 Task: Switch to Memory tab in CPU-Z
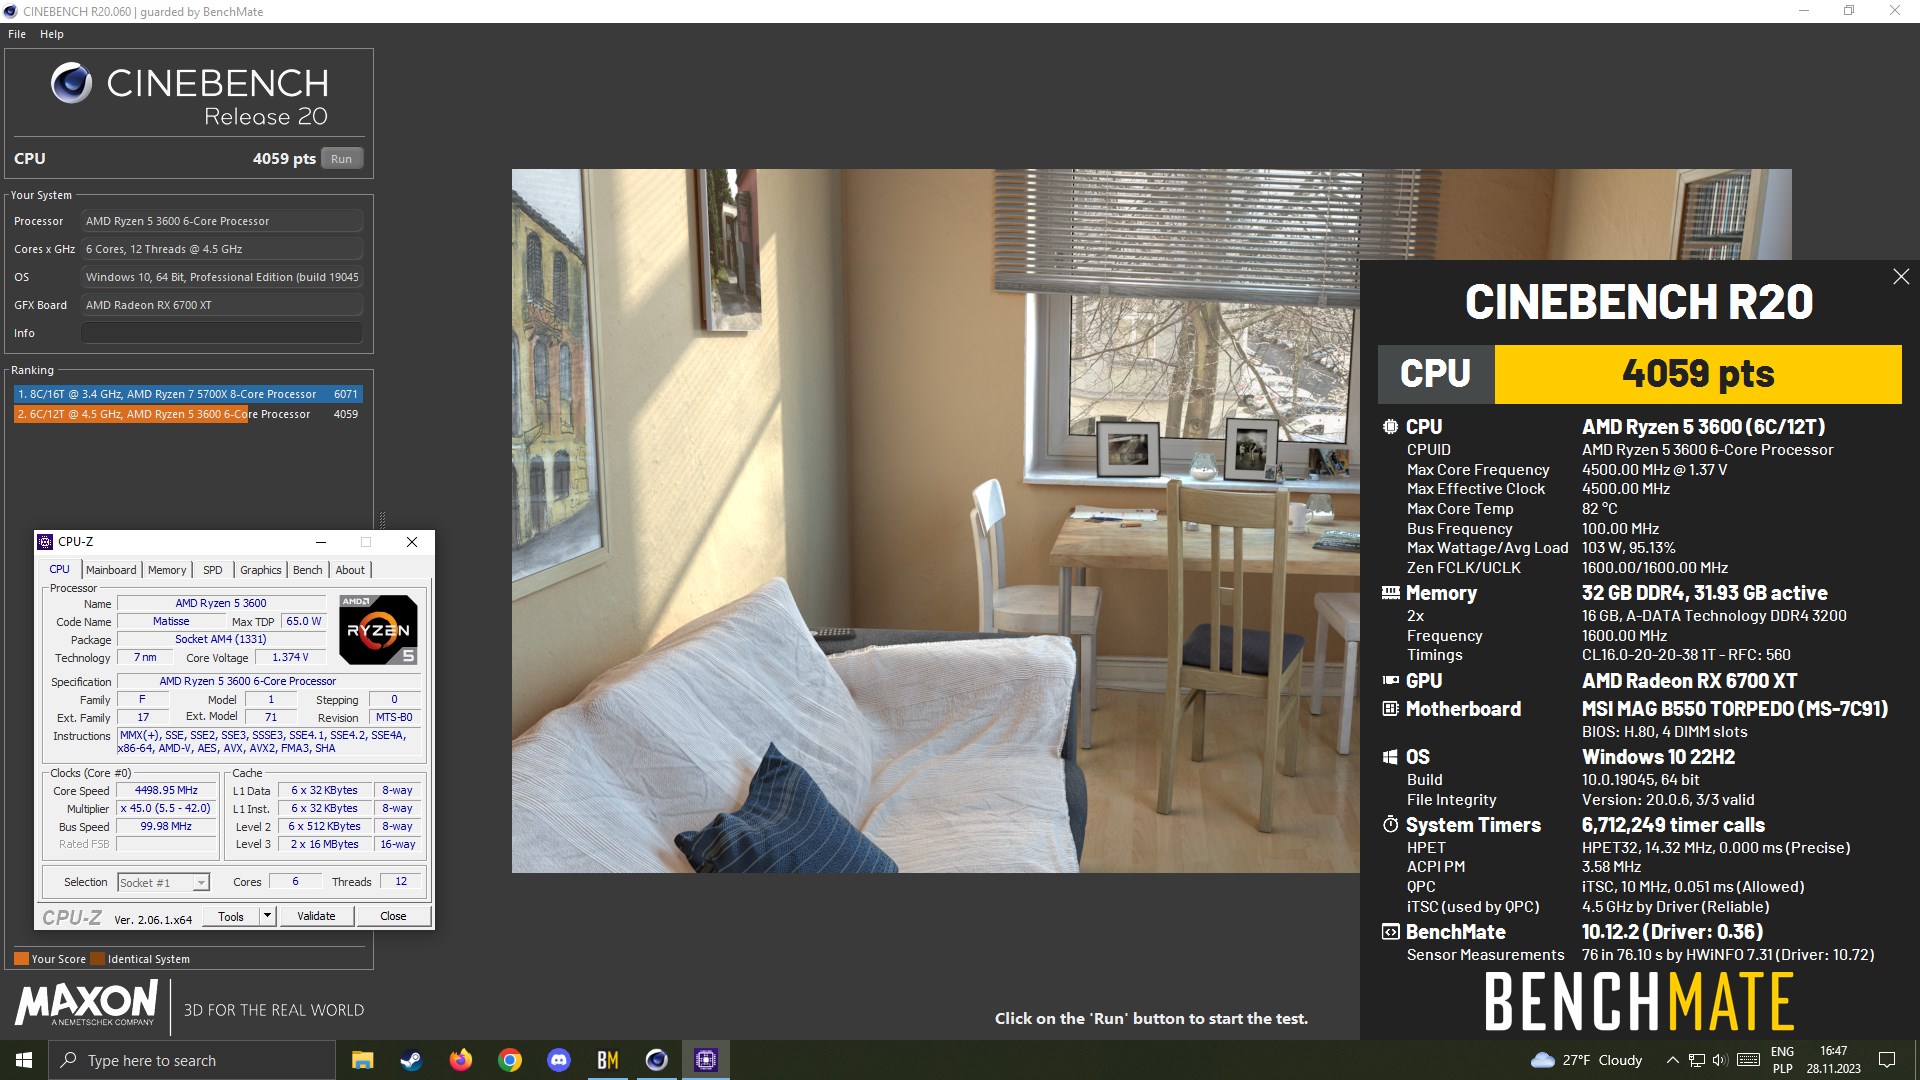167,570
